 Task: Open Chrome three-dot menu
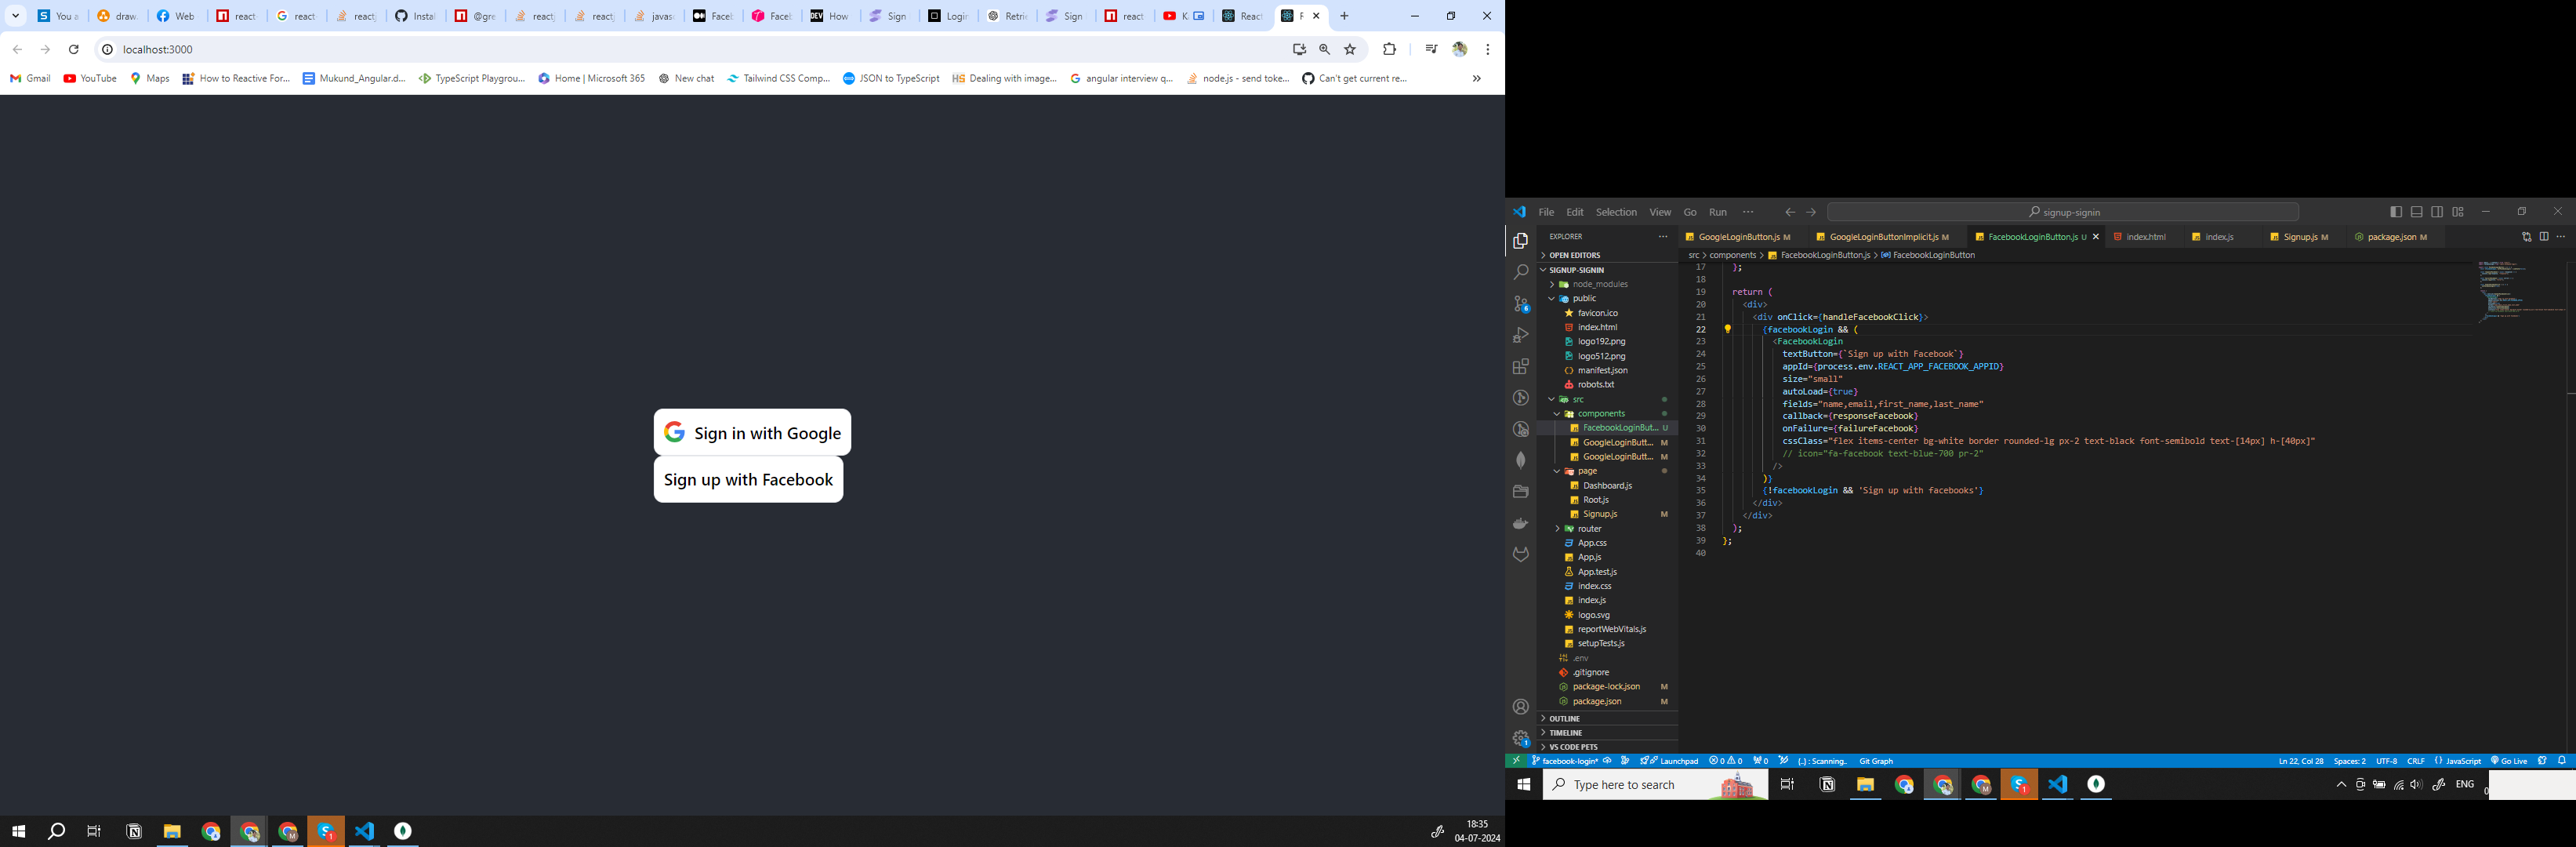[1488, 49]
